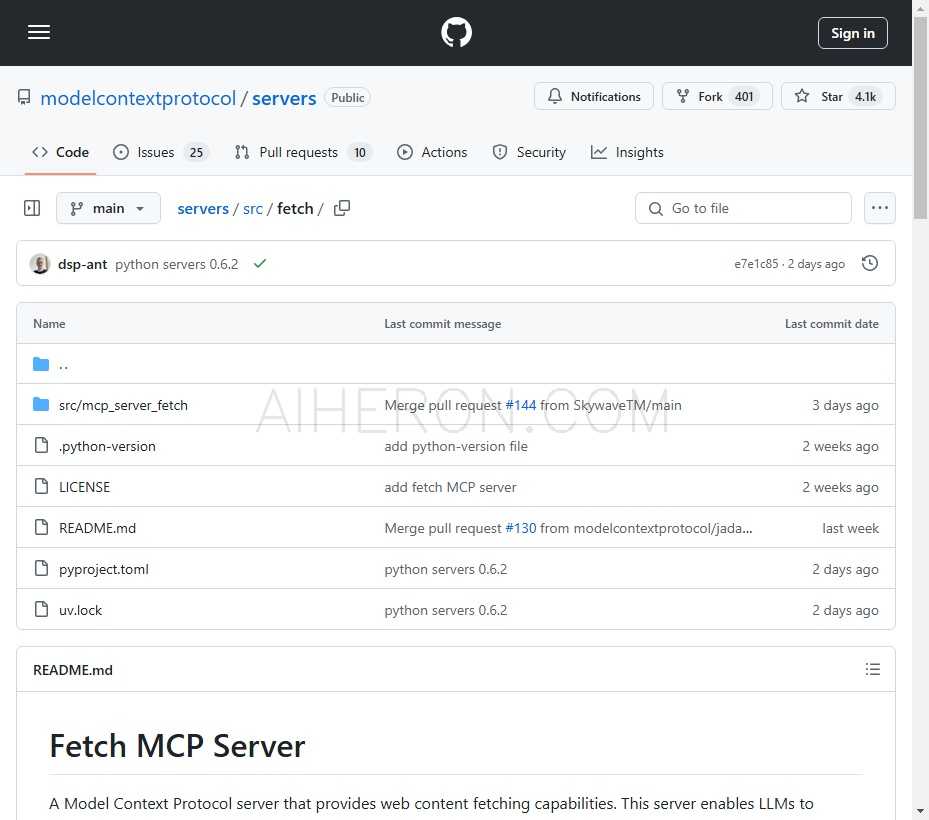Image resolution: width=929 pixels, height=820 pixels.
Task: Open the README.md file in list
Action: pos(97,528)
